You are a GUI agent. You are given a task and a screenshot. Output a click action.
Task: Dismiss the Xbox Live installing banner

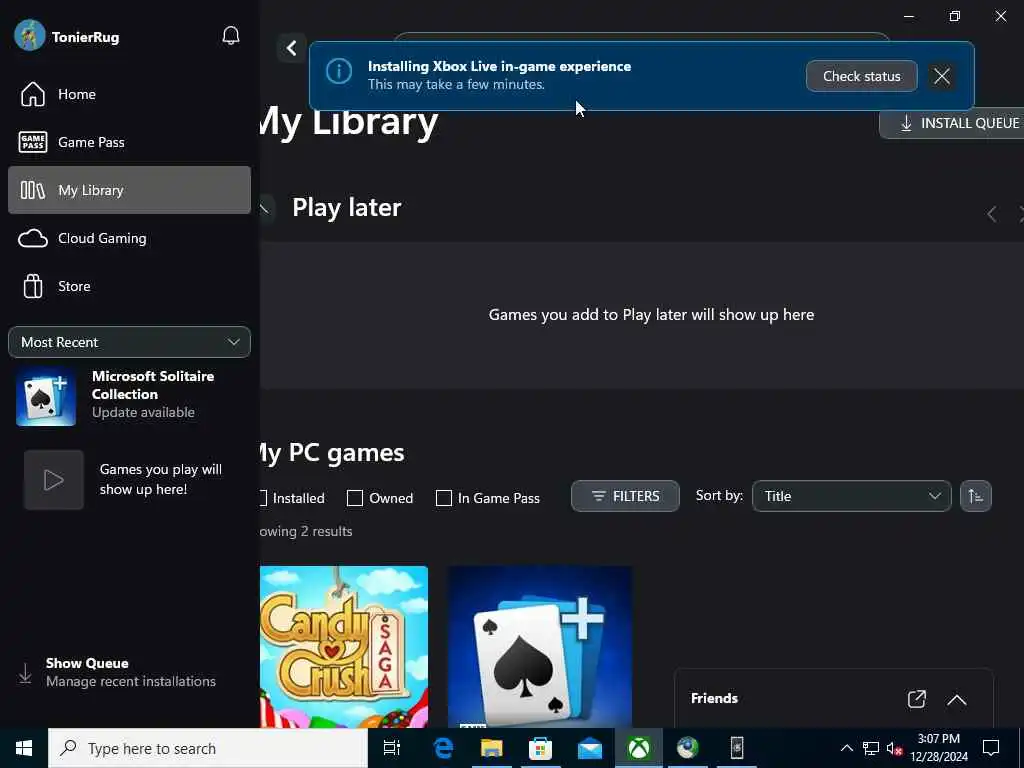pos(942,76)
